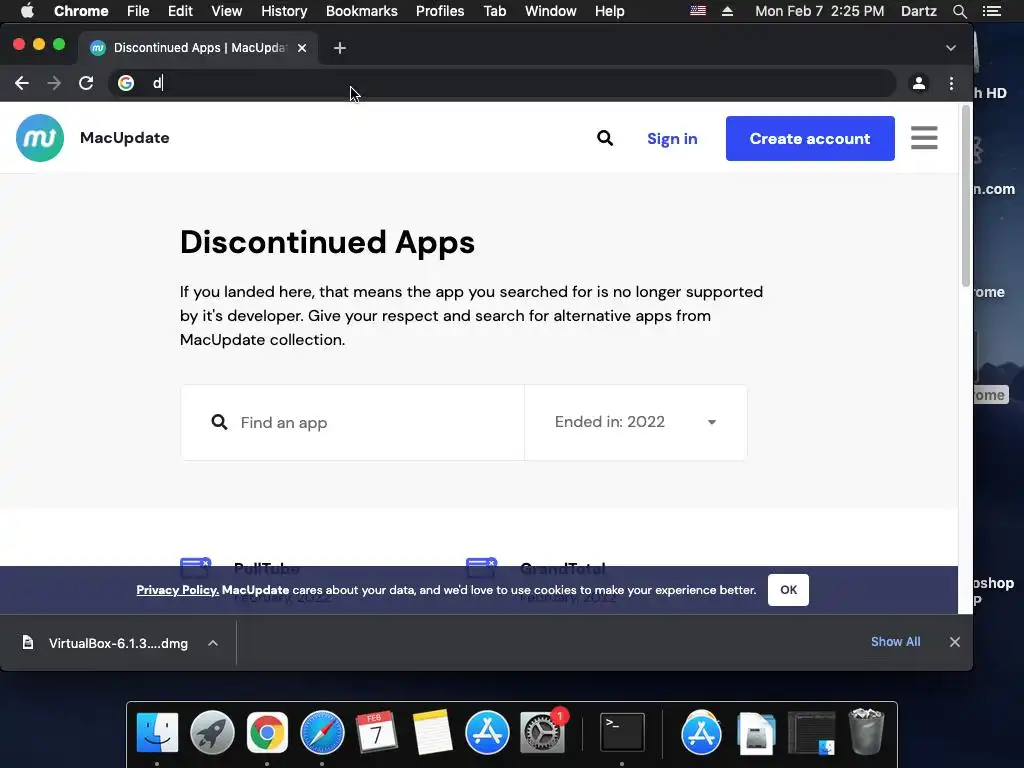Open the Bookmarks menu
1024x768 pixels.
[x=362, y=11]
